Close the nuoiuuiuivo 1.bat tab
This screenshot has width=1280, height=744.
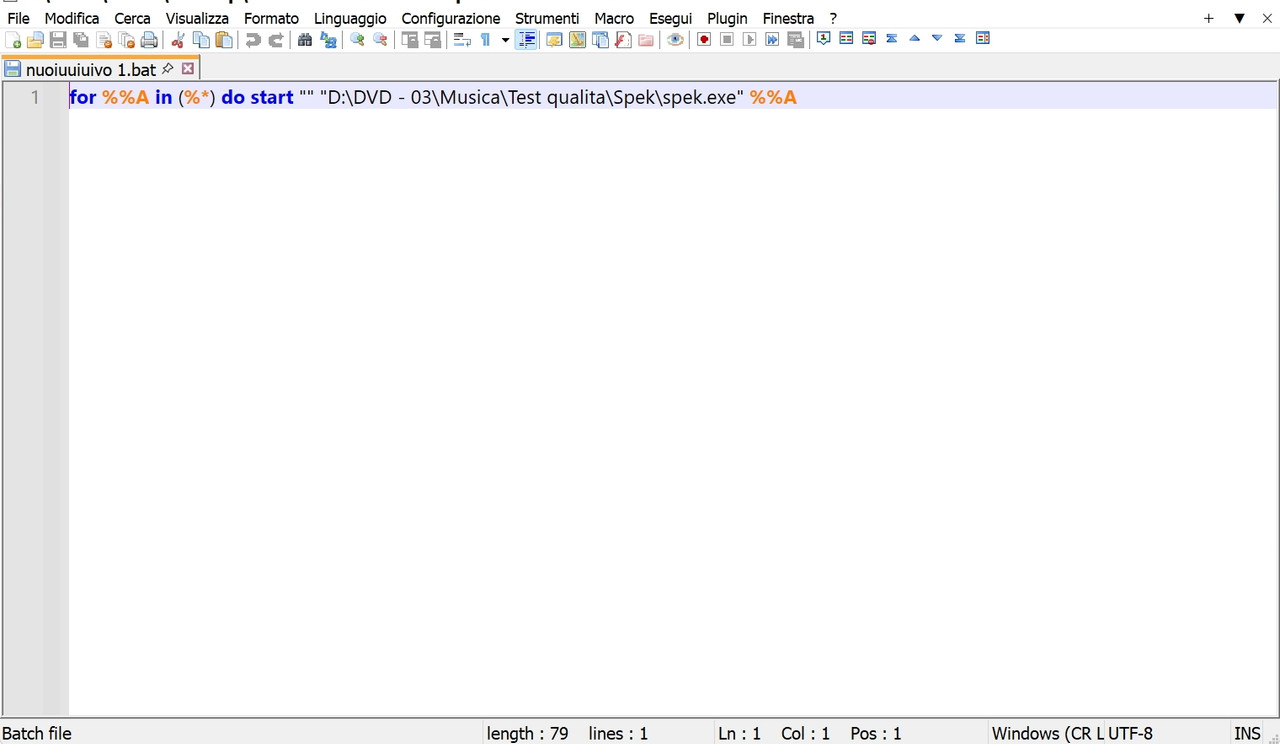click(187, 69)
